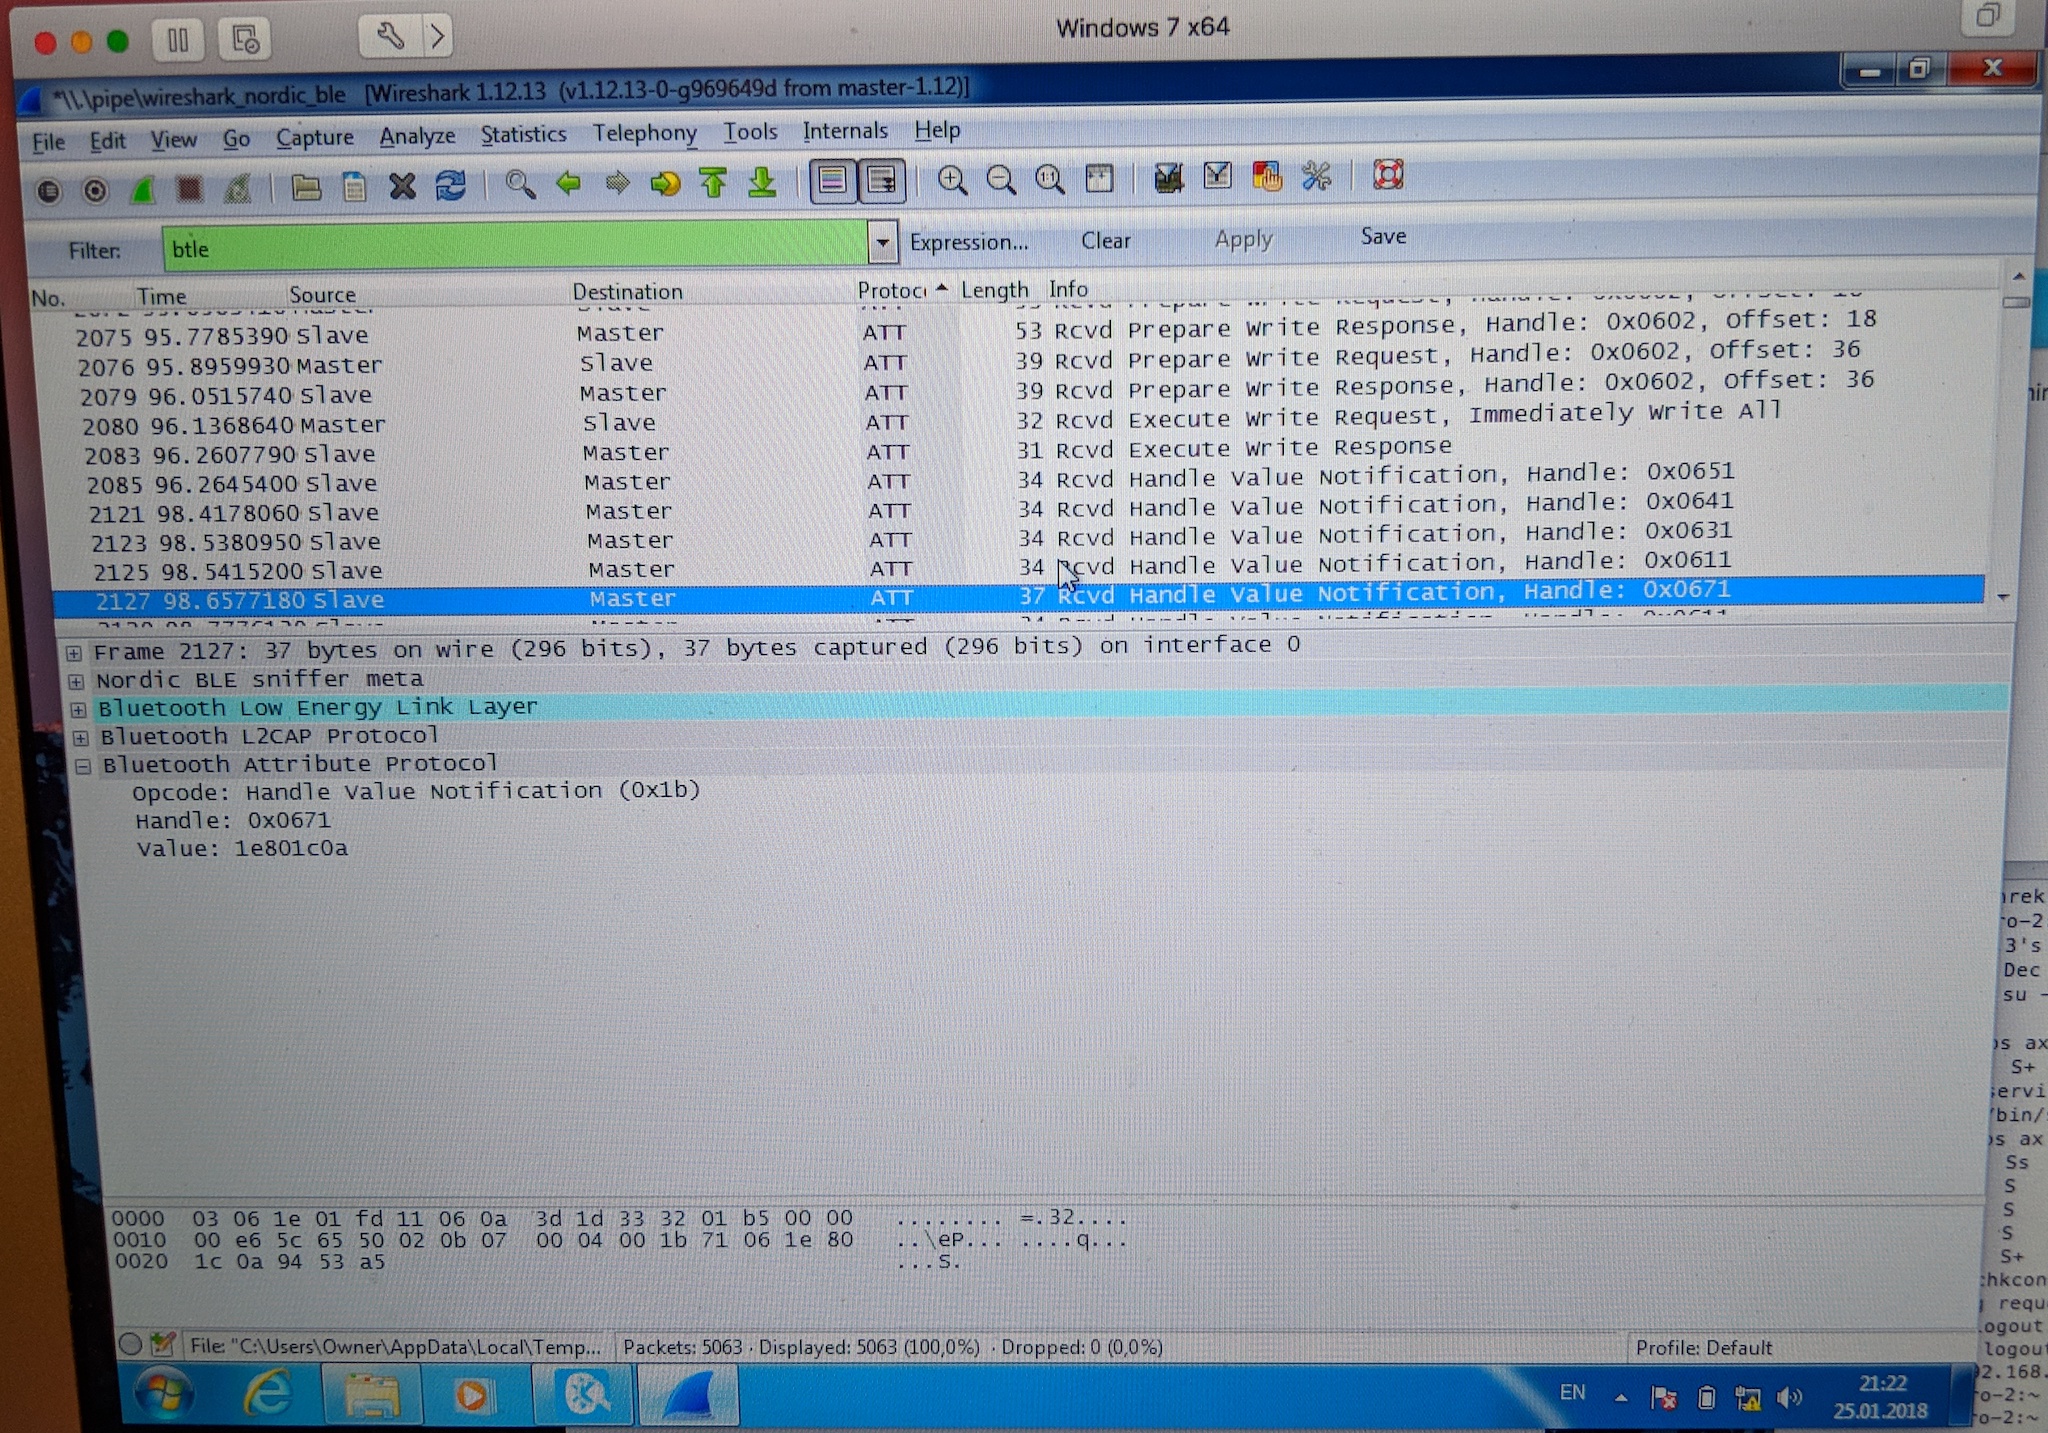Edit coloring rules icon
2048x1433 pixels.
[x=1267, y=177]
